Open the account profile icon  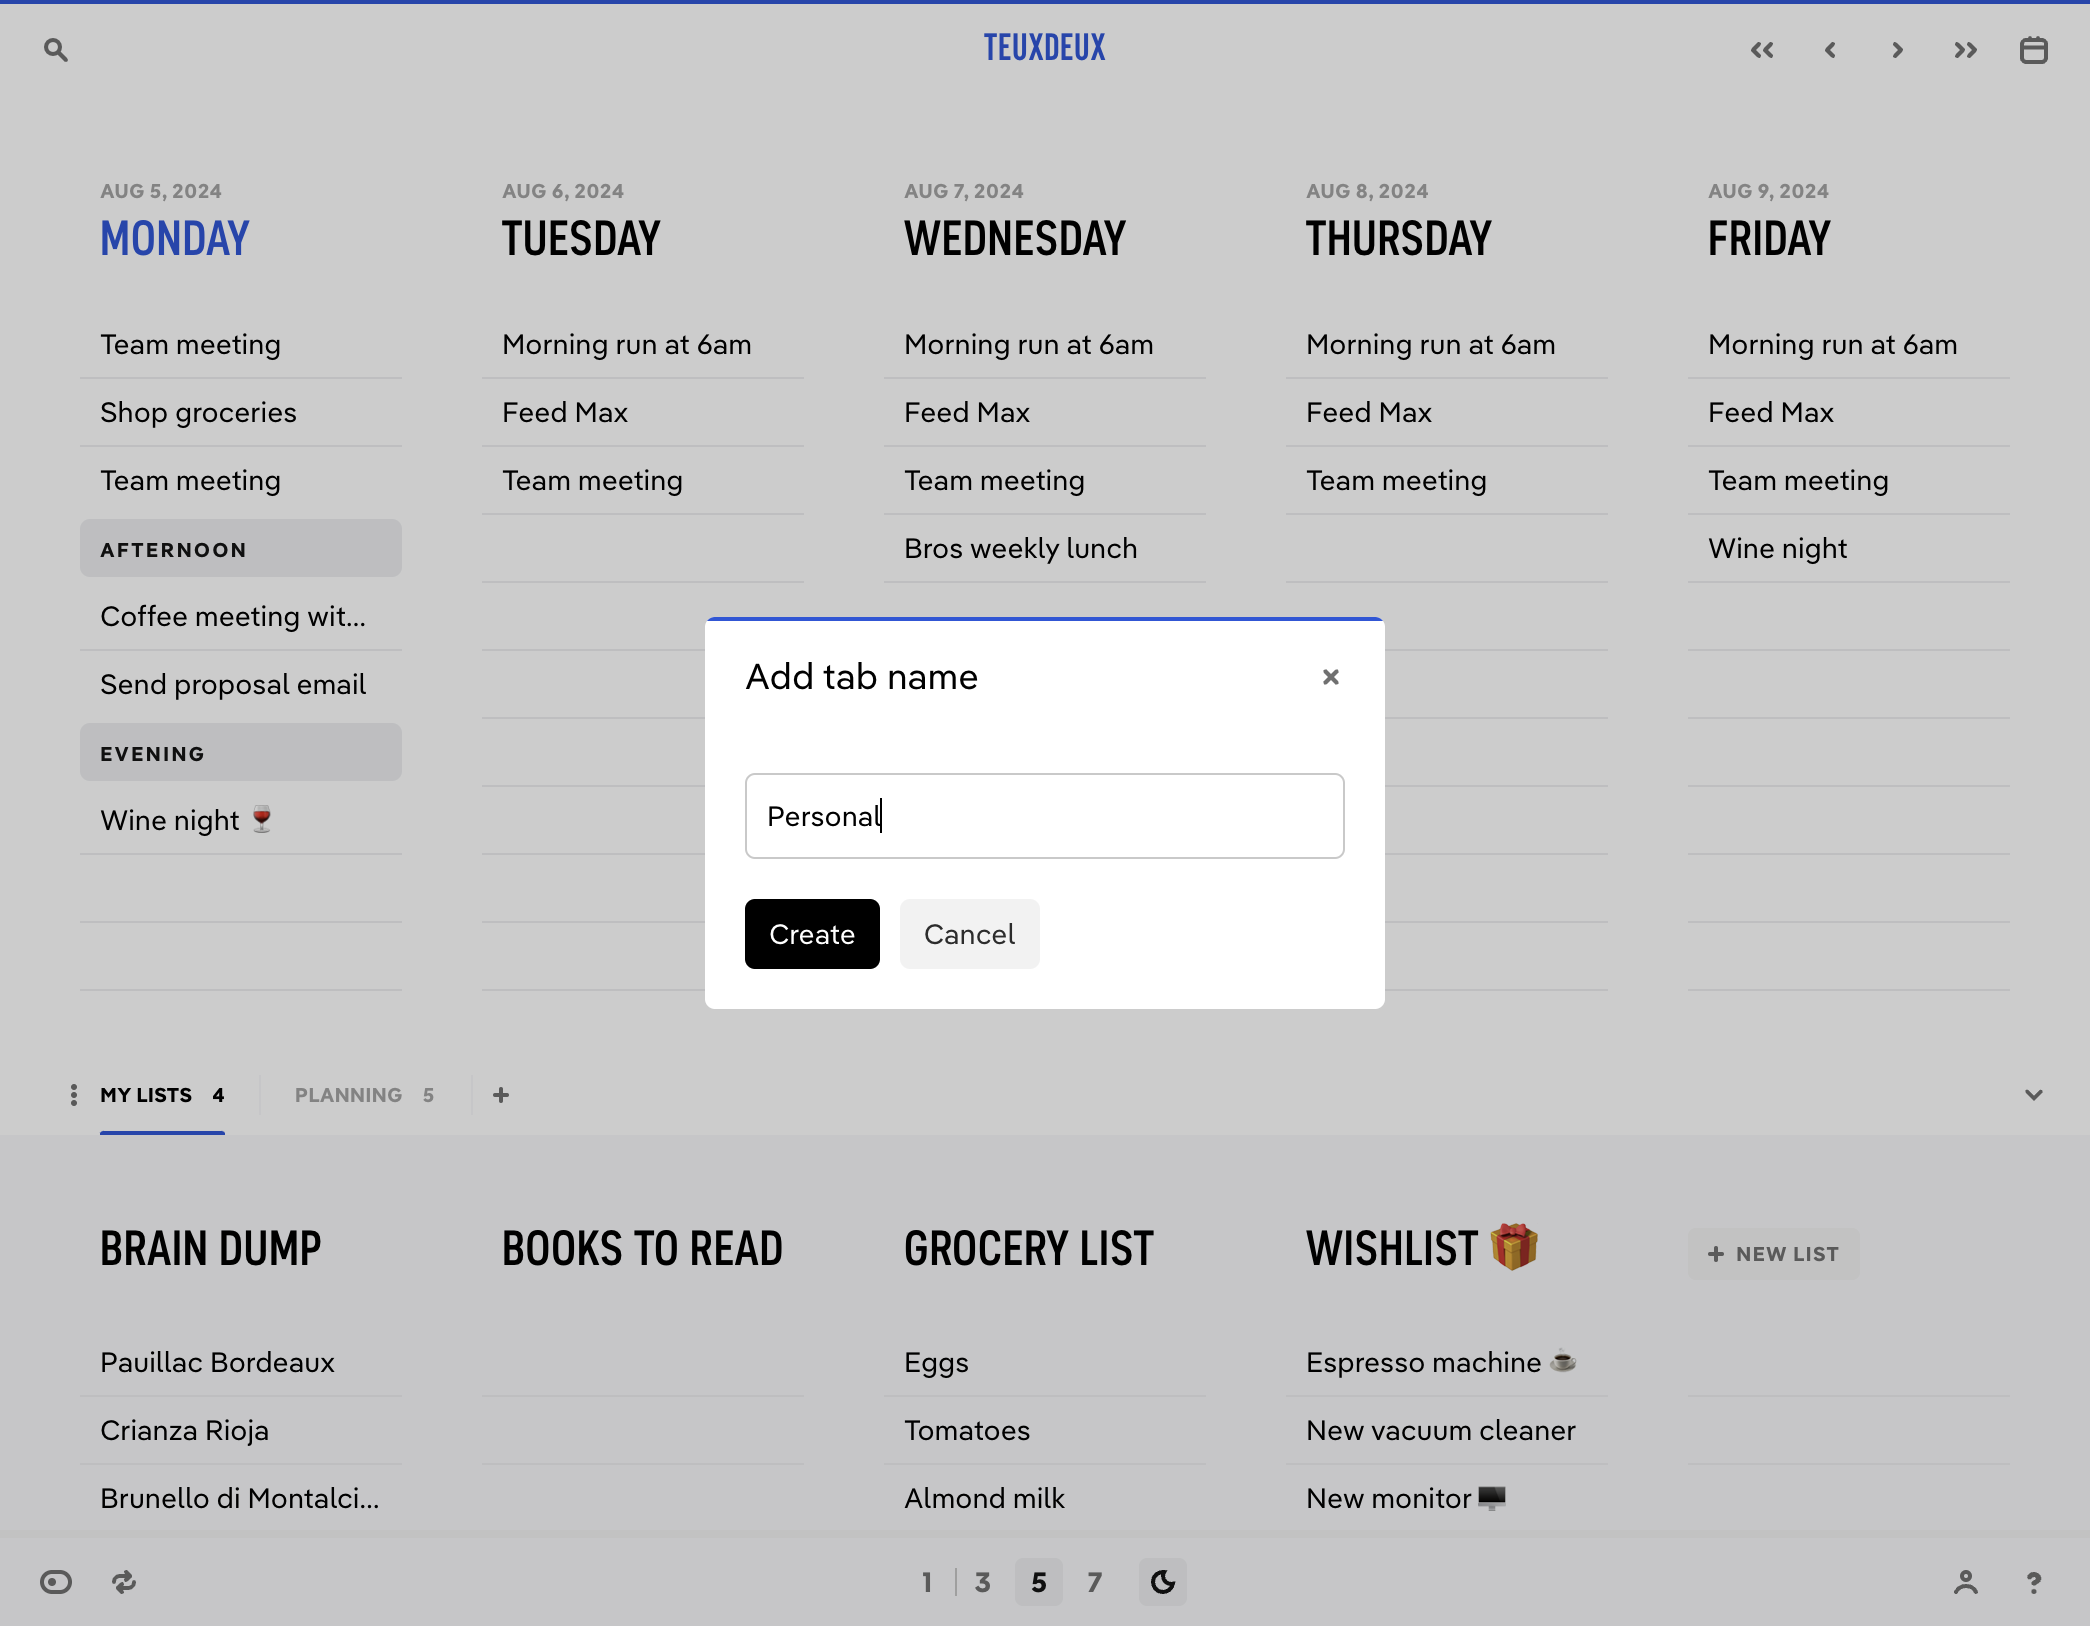coord(1966,1582)
